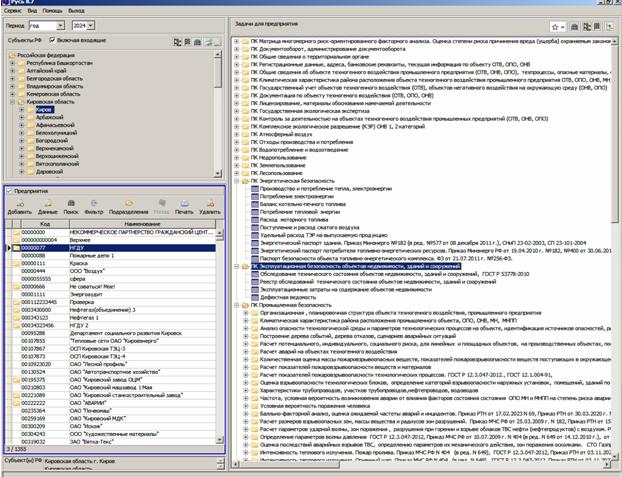Viewport: 622px width, 477px height.
Task: Open the Сервис menu
Action: pyautogui.click(x=13, y=11)
